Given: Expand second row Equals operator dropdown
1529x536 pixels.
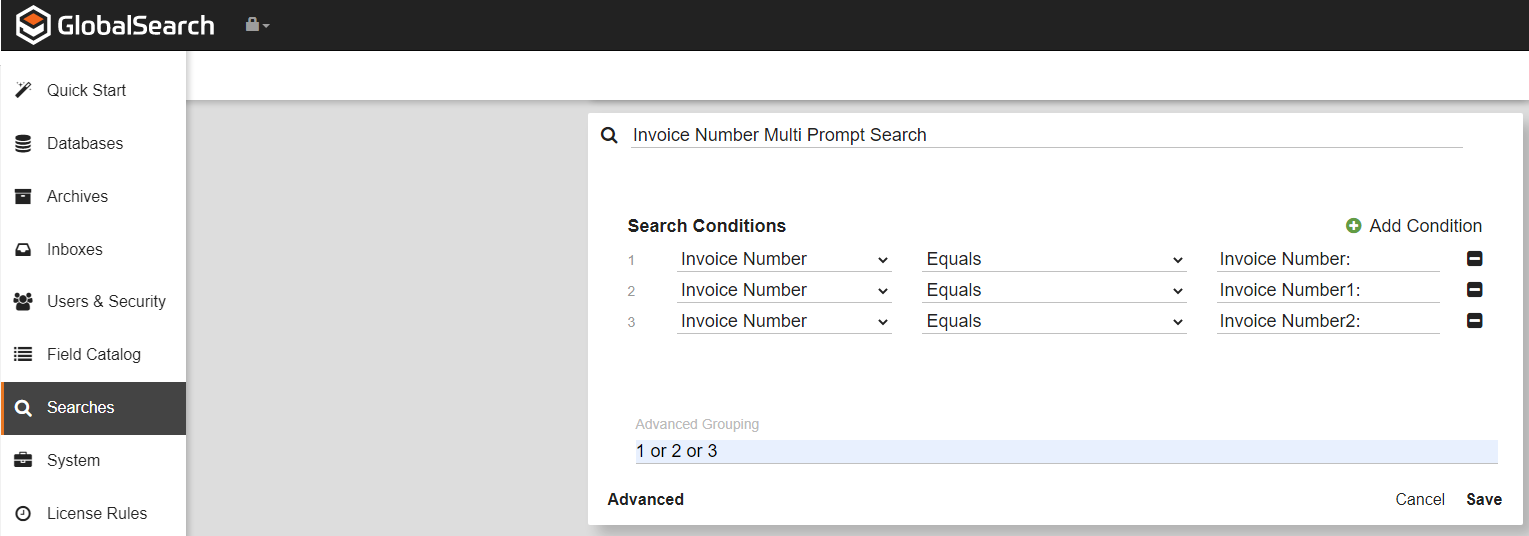Looking at the screenshot, I should click(1054, 290).
